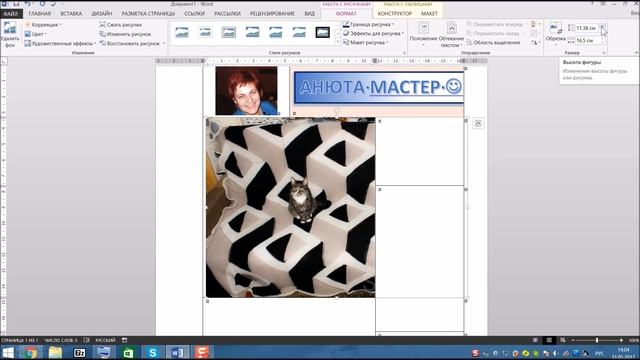The image size is (640, 360).
Task: Open the rotate objects dropdown
Action: click(x=535, y=42)
